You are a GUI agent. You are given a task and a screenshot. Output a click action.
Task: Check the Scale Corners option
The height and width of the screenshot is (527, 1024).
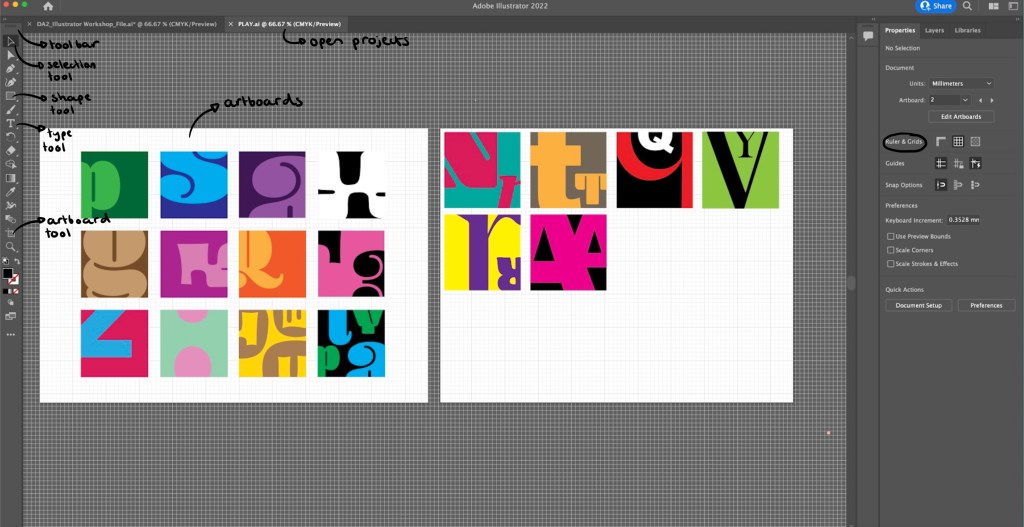pos(890,250)
